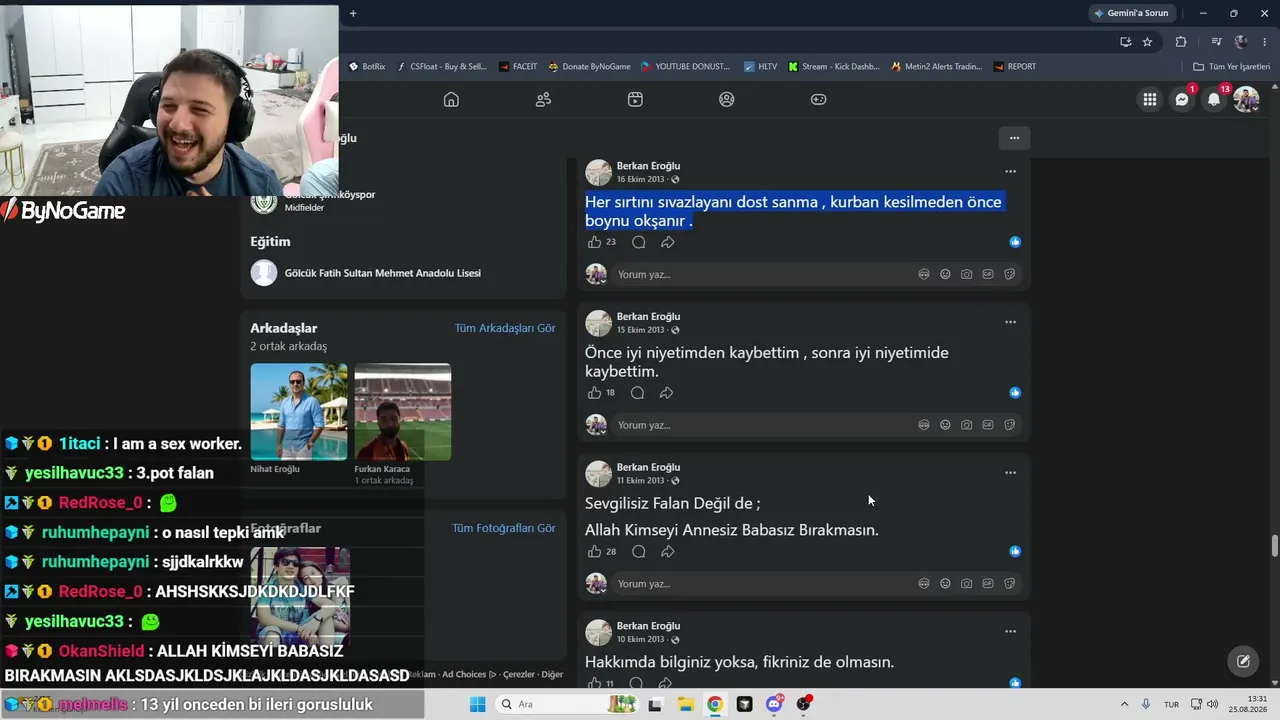Screen dimensions: 1280x720
Task: Open Furkan Karaca friend thumbnail
Action: [x=403, y=412]
